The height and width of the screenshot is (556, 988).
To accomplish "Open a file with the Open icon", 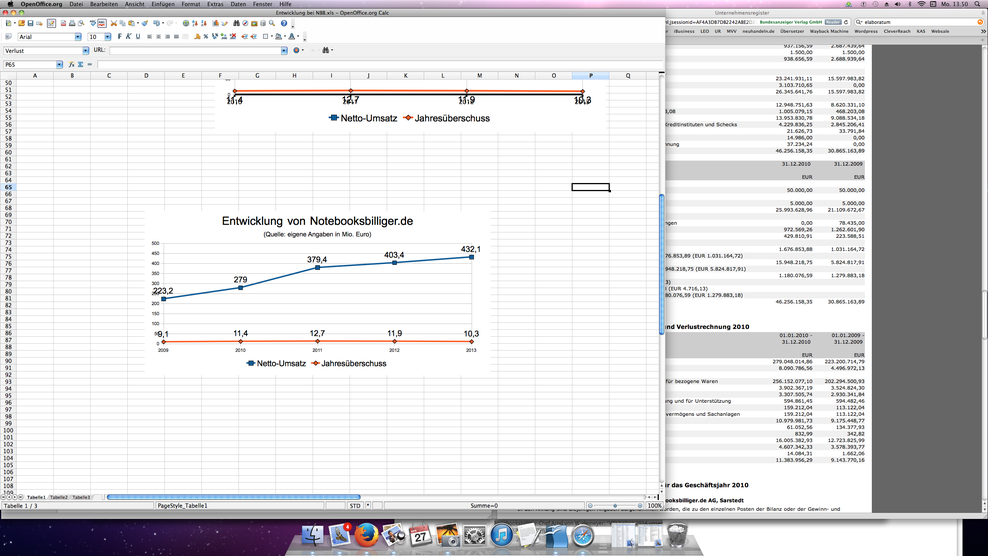I will point(21,23).
